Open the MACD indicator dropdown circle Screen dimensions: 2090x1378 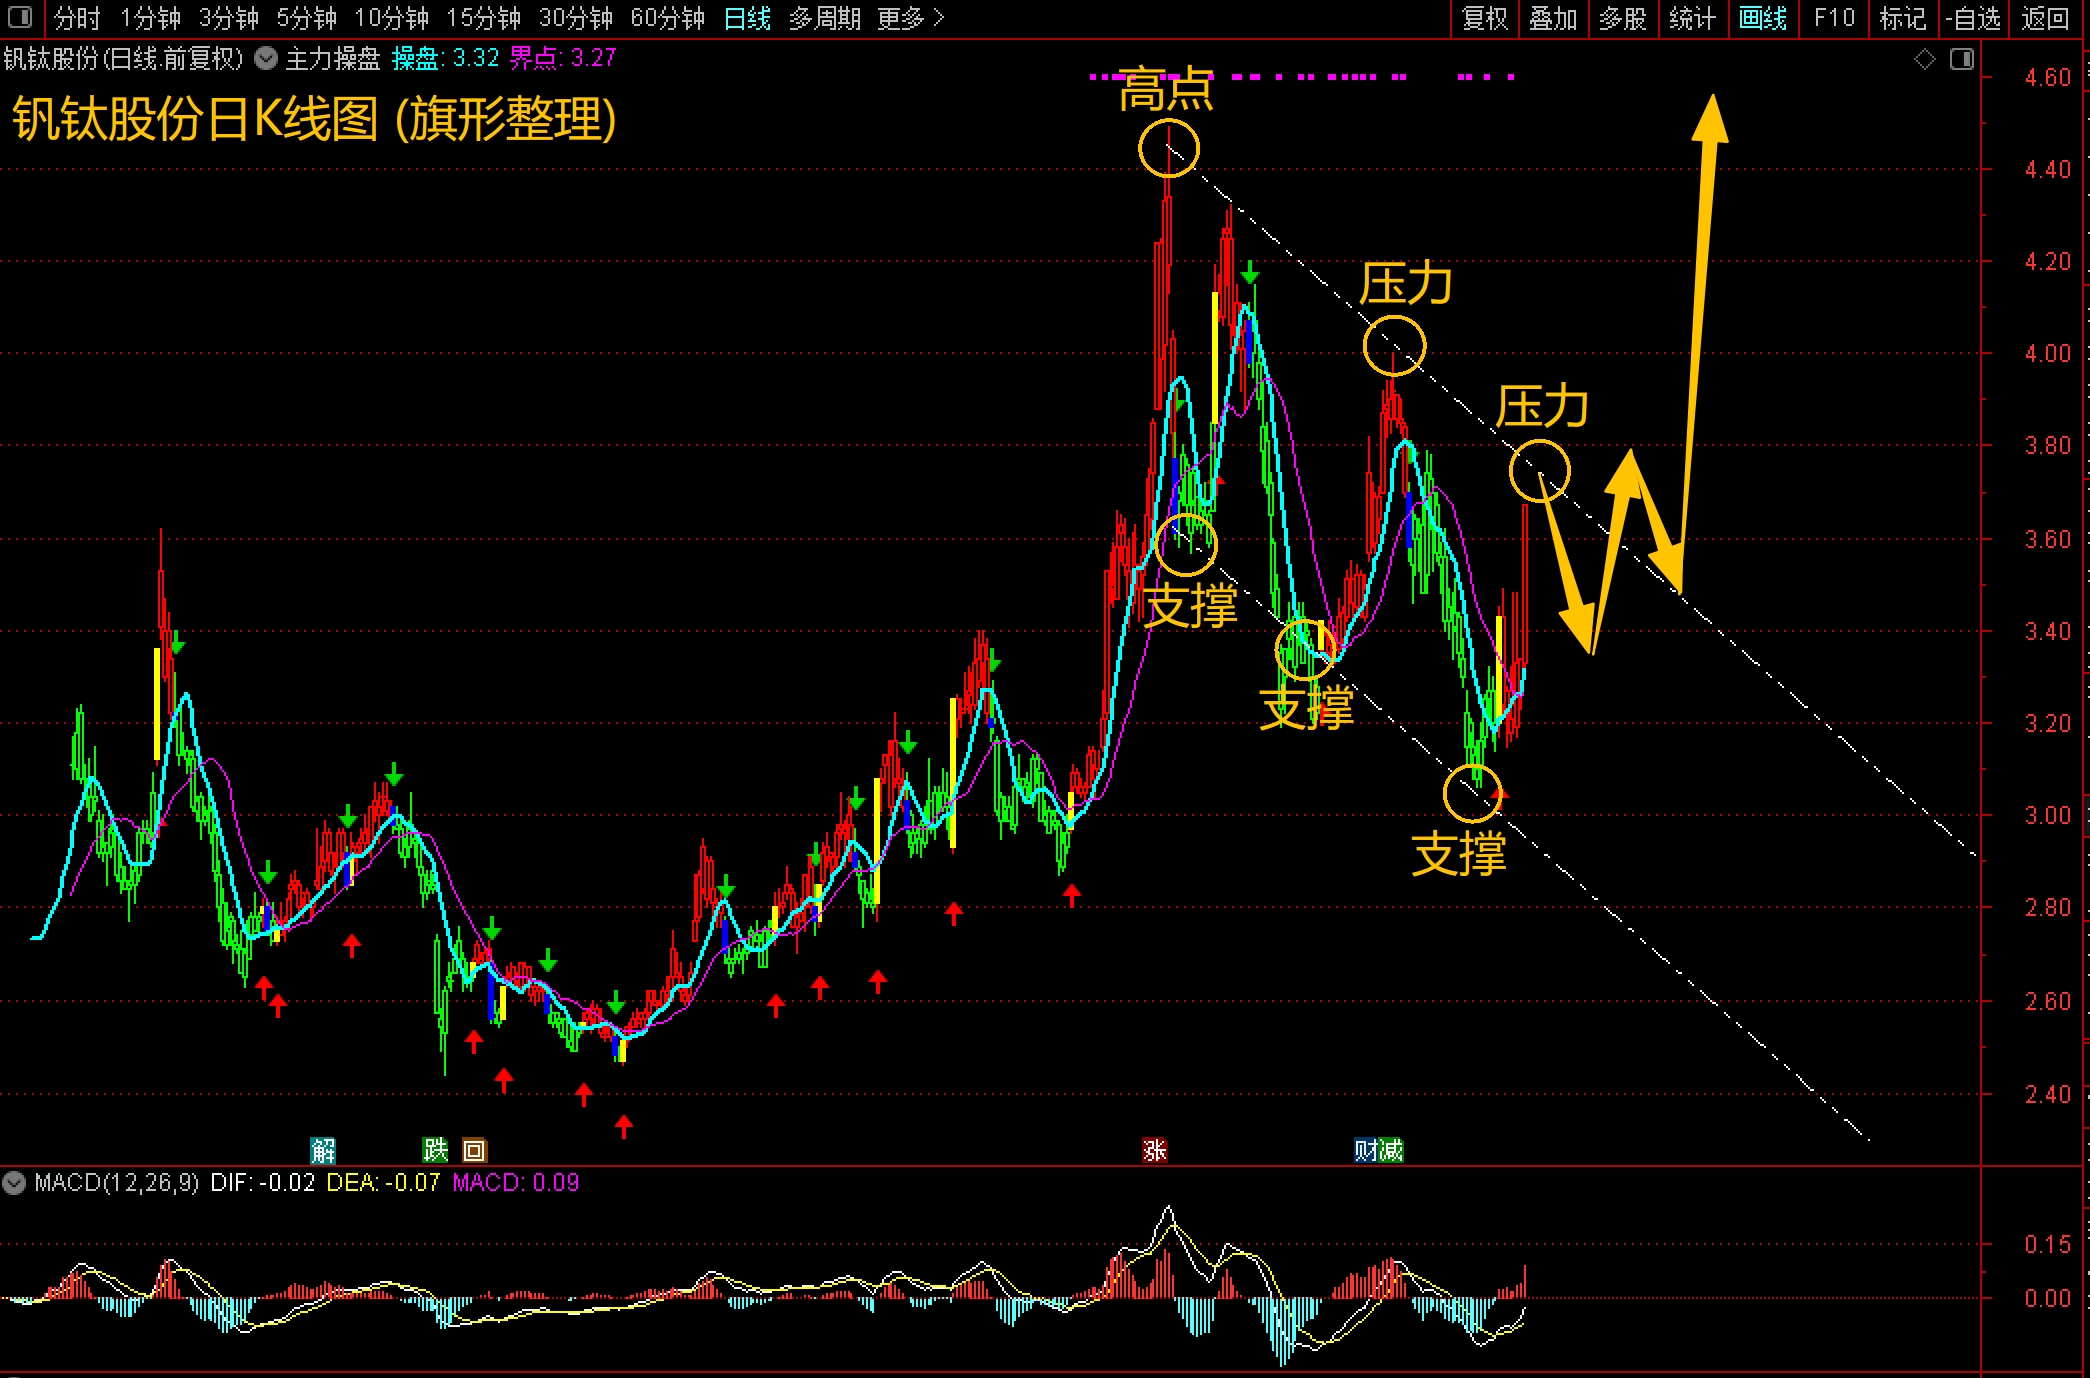coord(14,1183)
